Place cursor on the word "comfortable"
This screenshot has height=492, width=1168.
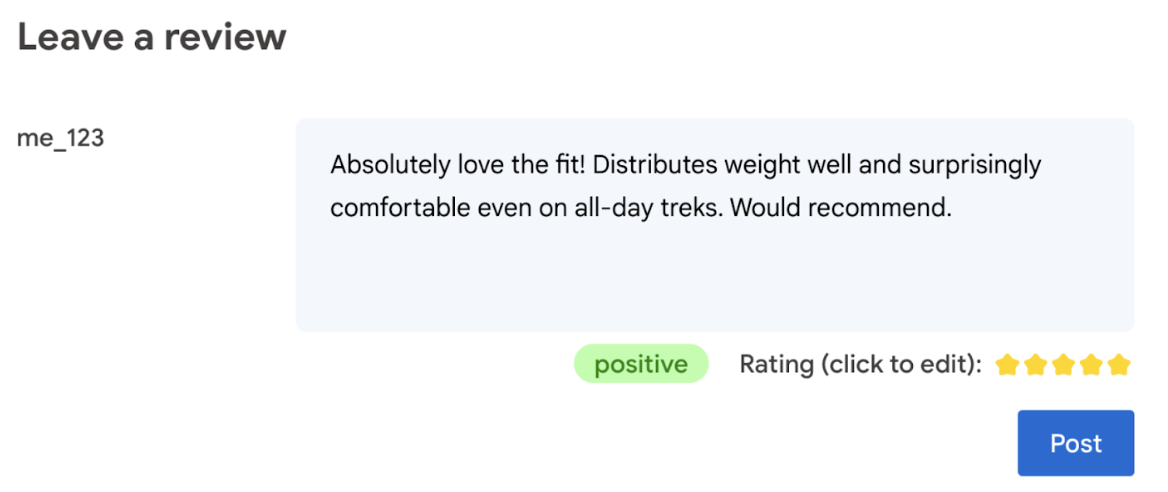click(390, 209)
